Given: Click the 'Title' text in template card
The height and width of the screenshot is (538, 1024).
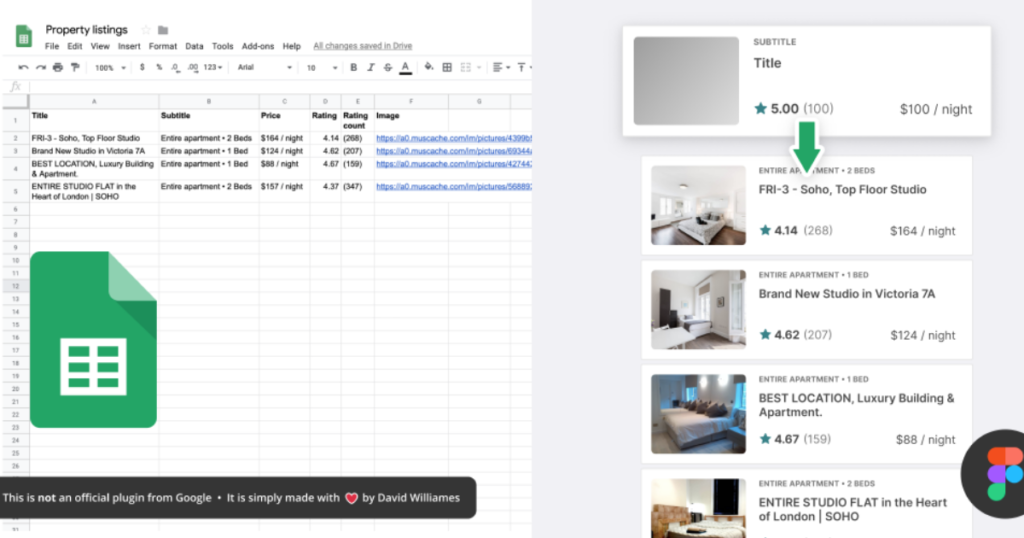Looking at the screenshot, I should (767, 63).
